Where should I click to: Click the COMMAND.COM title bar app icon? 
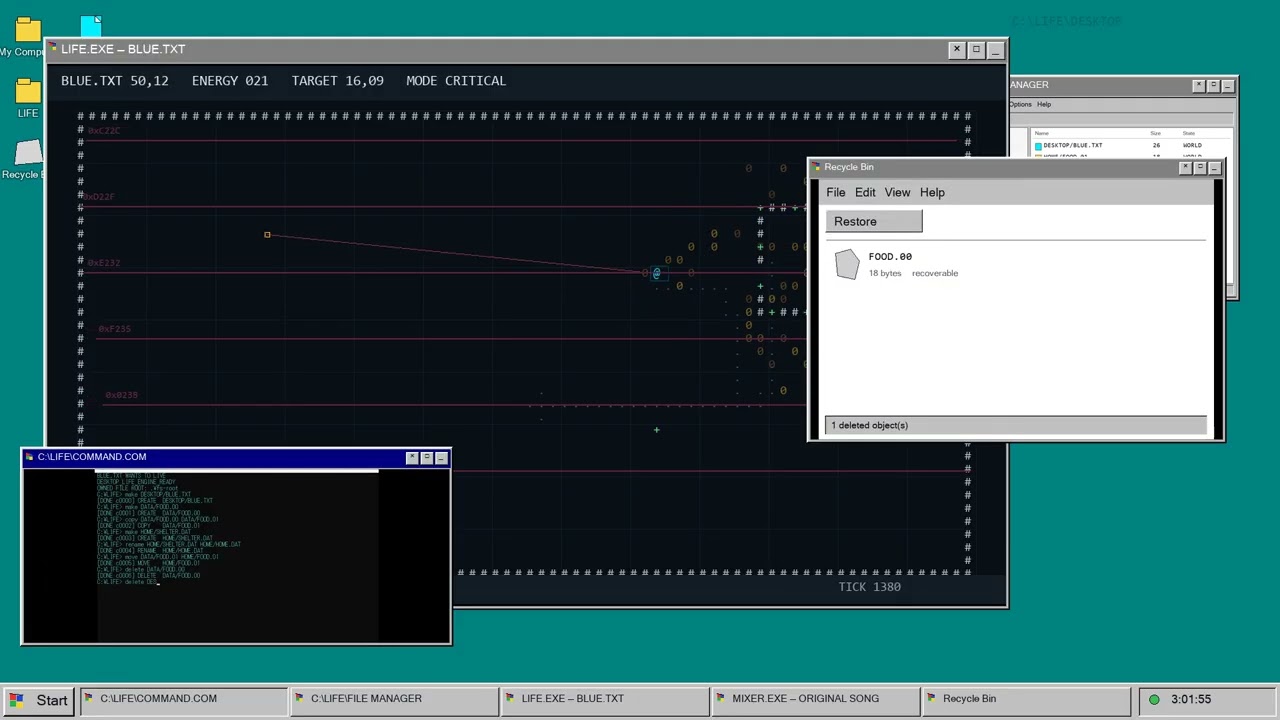[30, 457]
